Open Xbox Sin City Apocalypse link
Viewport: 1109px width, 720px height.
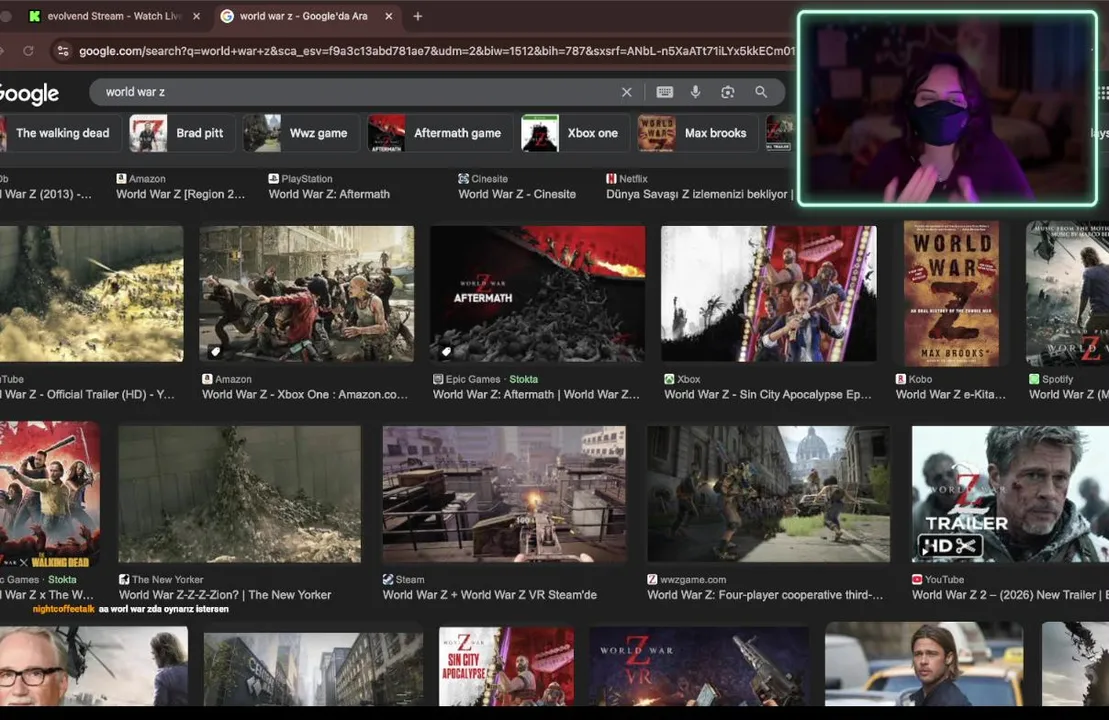point(767,395)
